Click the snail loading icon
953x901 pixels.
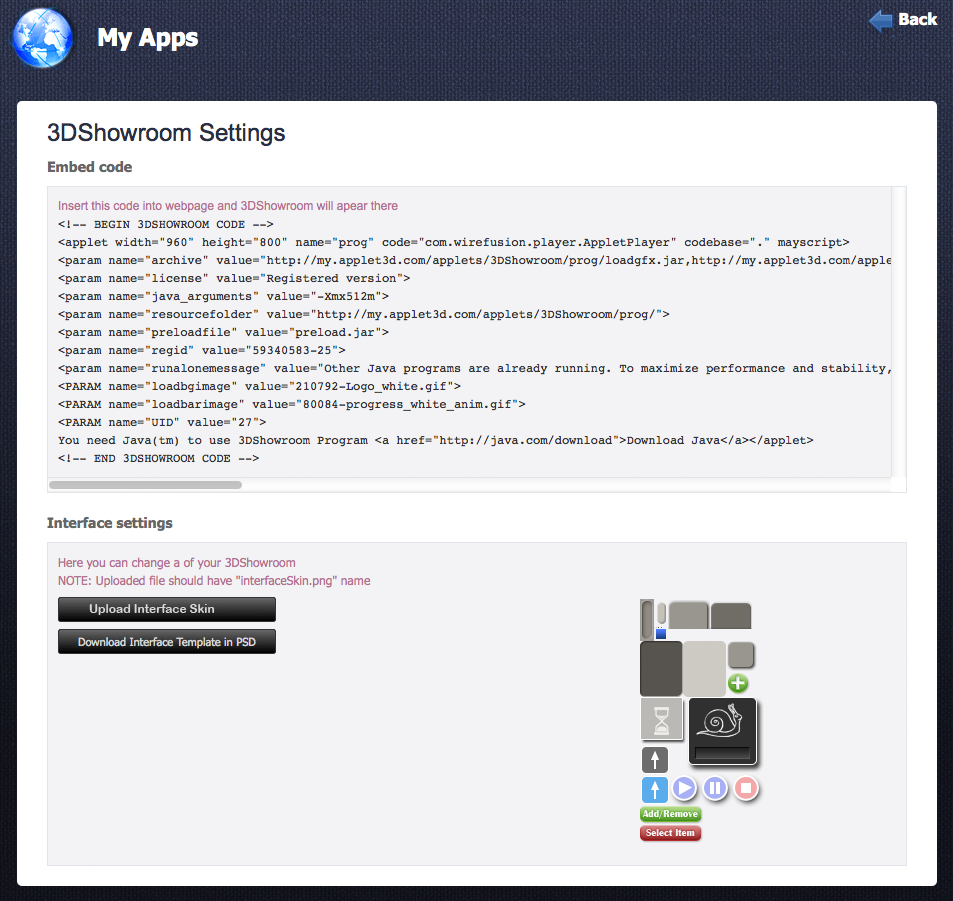coord(722,721)
